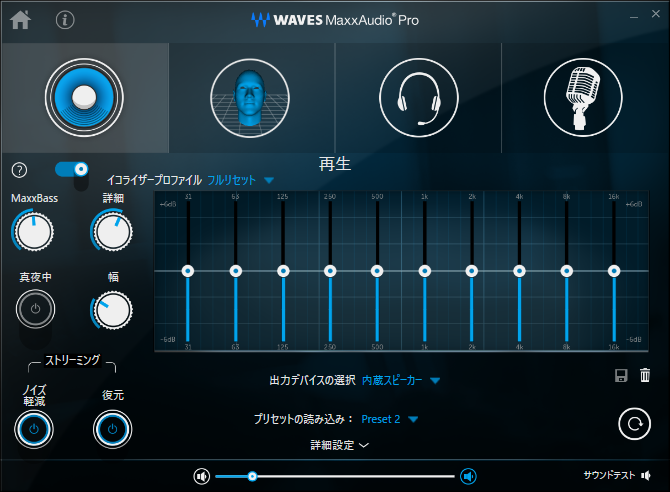This screenshot has width=670, height=492.
Task: Click the 8k equalizer slider handle
Action: click(567, 271)
